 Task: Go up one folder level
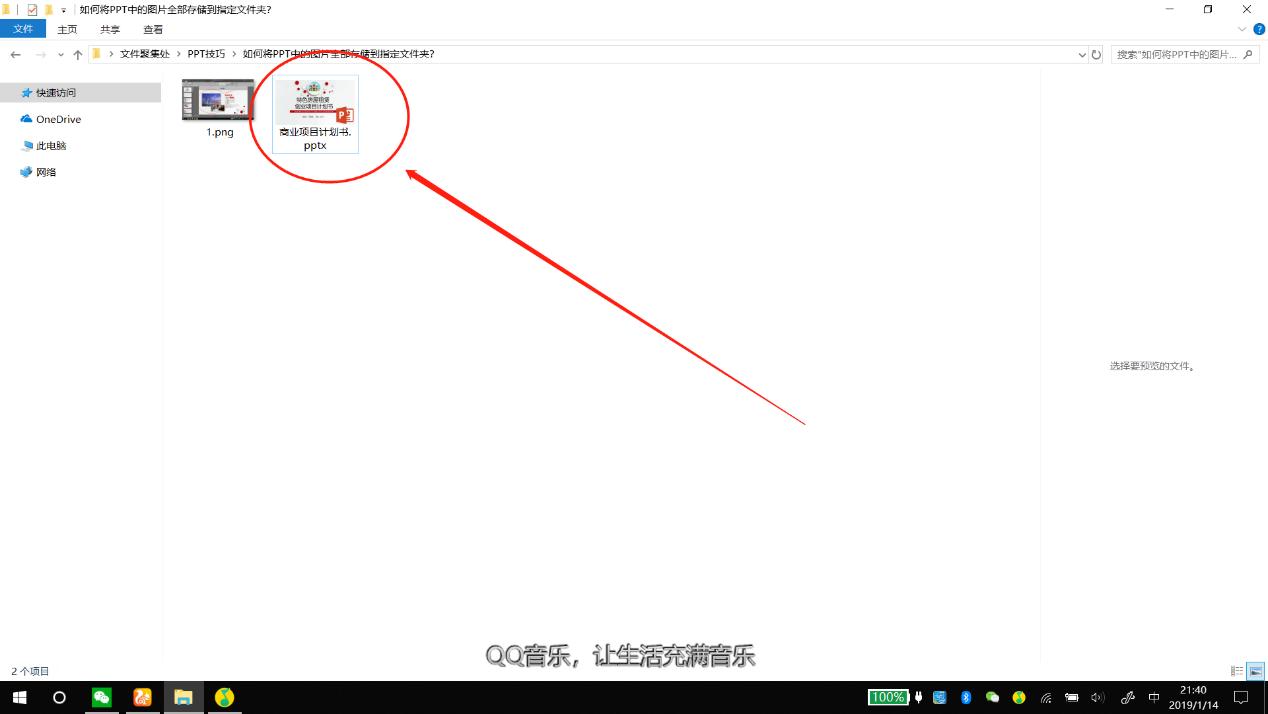click(77, 54)
